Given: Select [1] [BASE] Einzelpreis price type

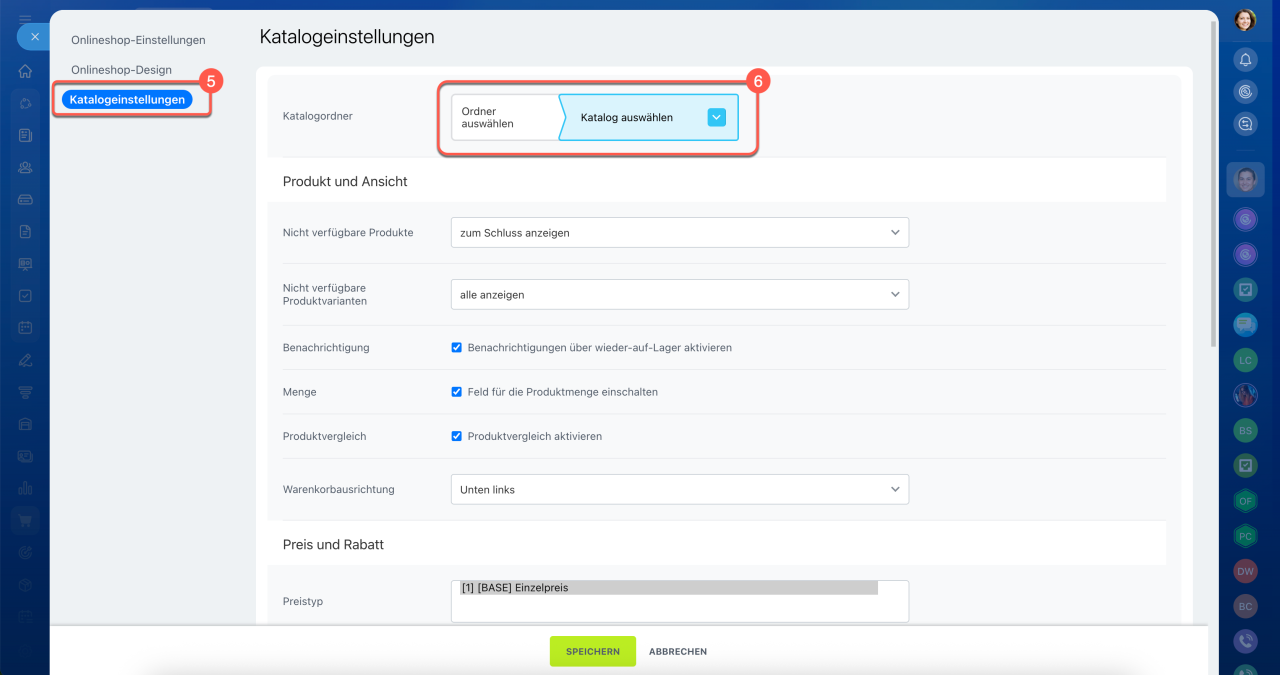Looking at the screenshot, I should (668, 588).
